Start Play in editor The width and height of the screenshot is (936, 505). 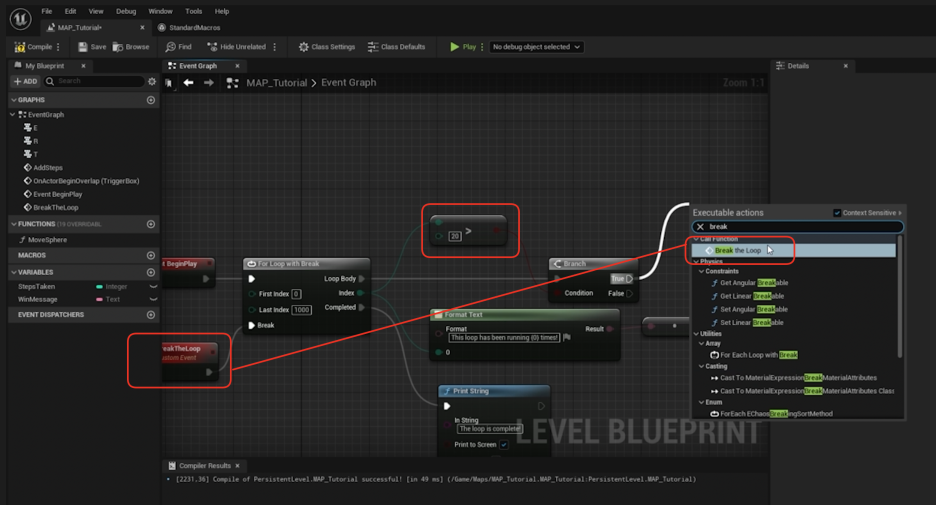pyautogui.click(x=463, y=47)
